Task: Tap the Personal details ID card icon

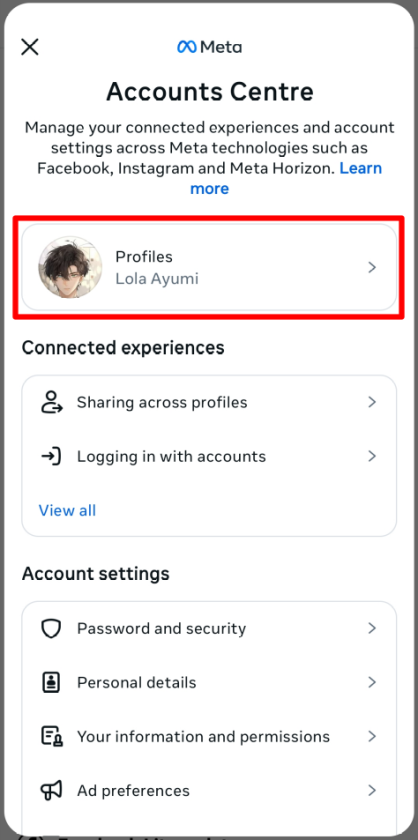Action: coord(52,682)
